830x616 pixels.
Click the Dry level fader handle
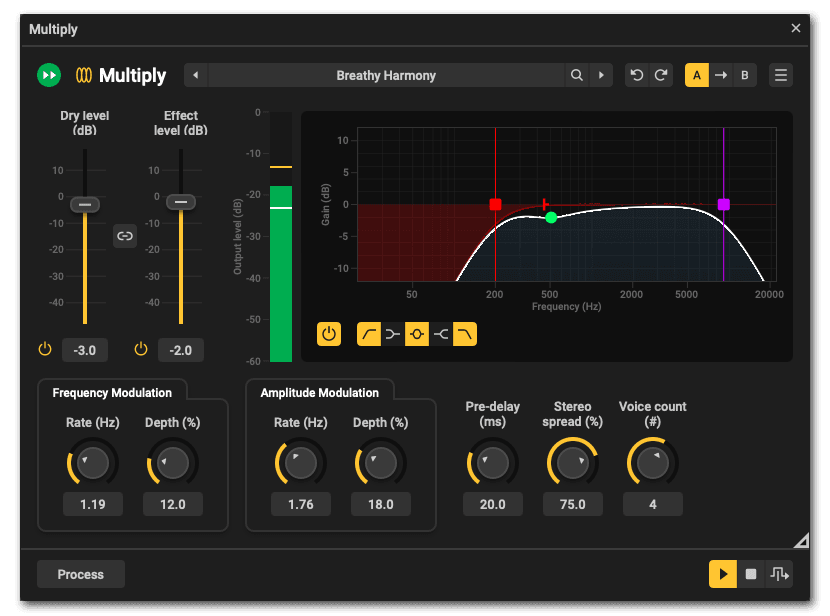coord(85,205)
